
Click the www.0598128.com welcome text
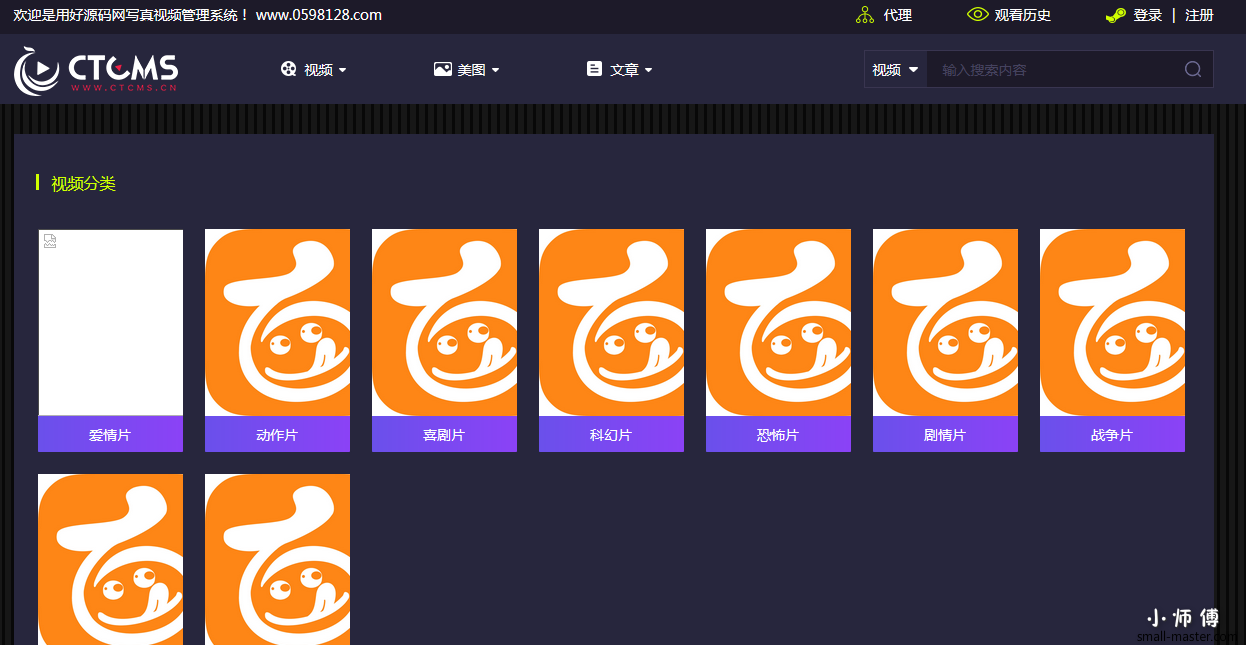[319, 15]
